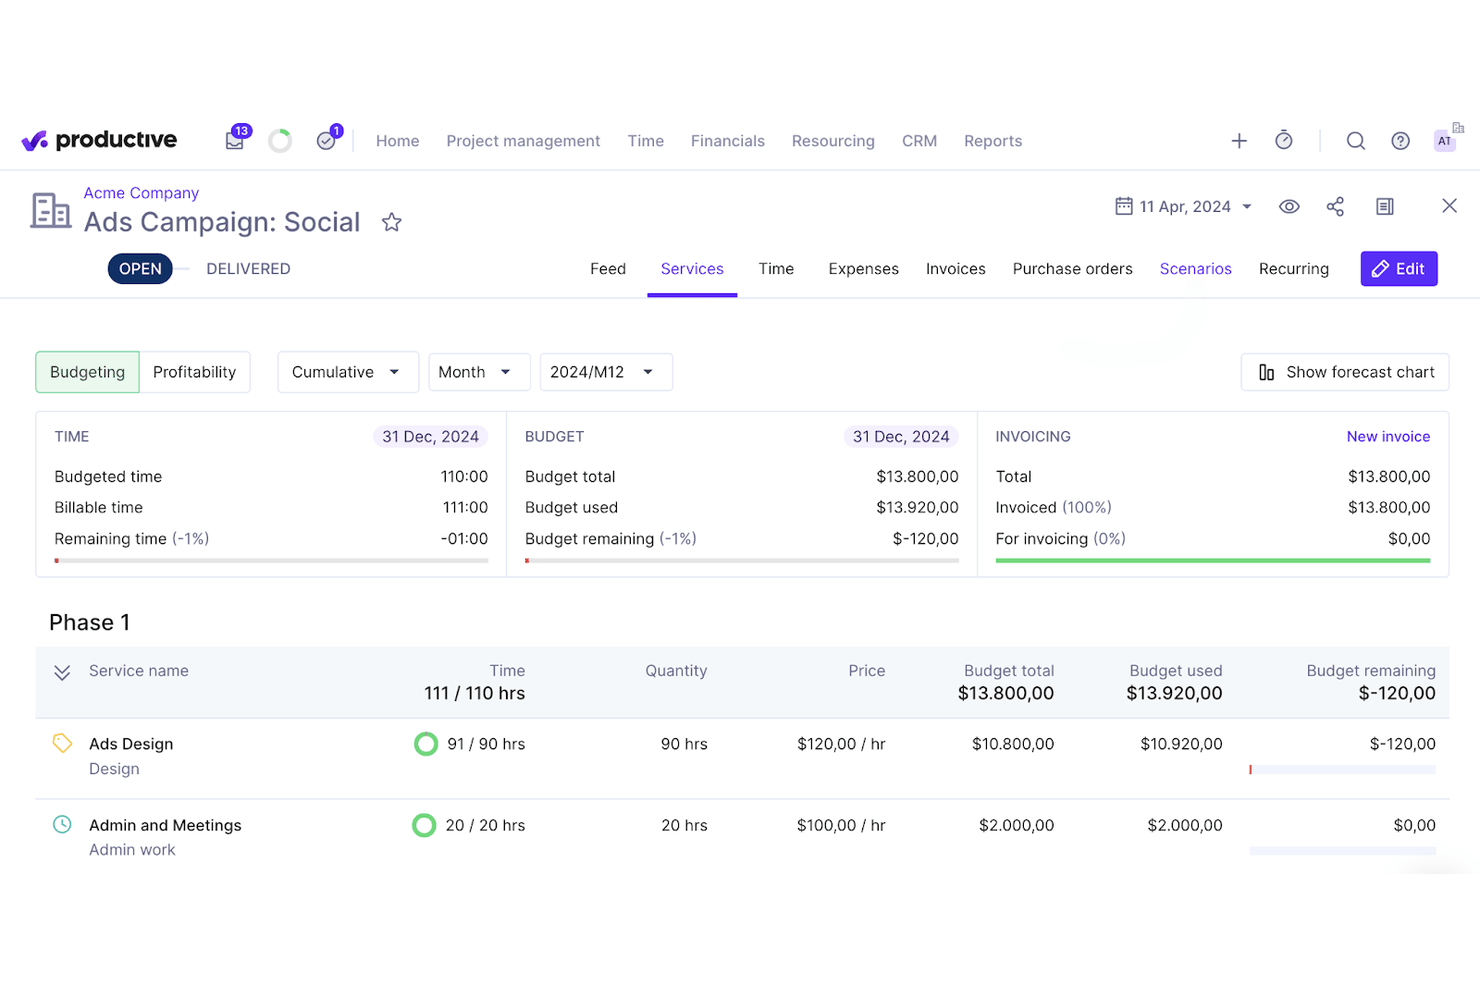1480x987 pixels.
Task: Toggle the eye visibility icon
Action: tap(1289, 206)
